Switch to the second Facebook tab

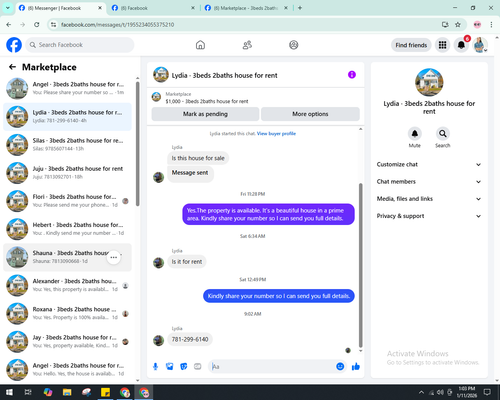pyautogui.click(x=153, y=8)
